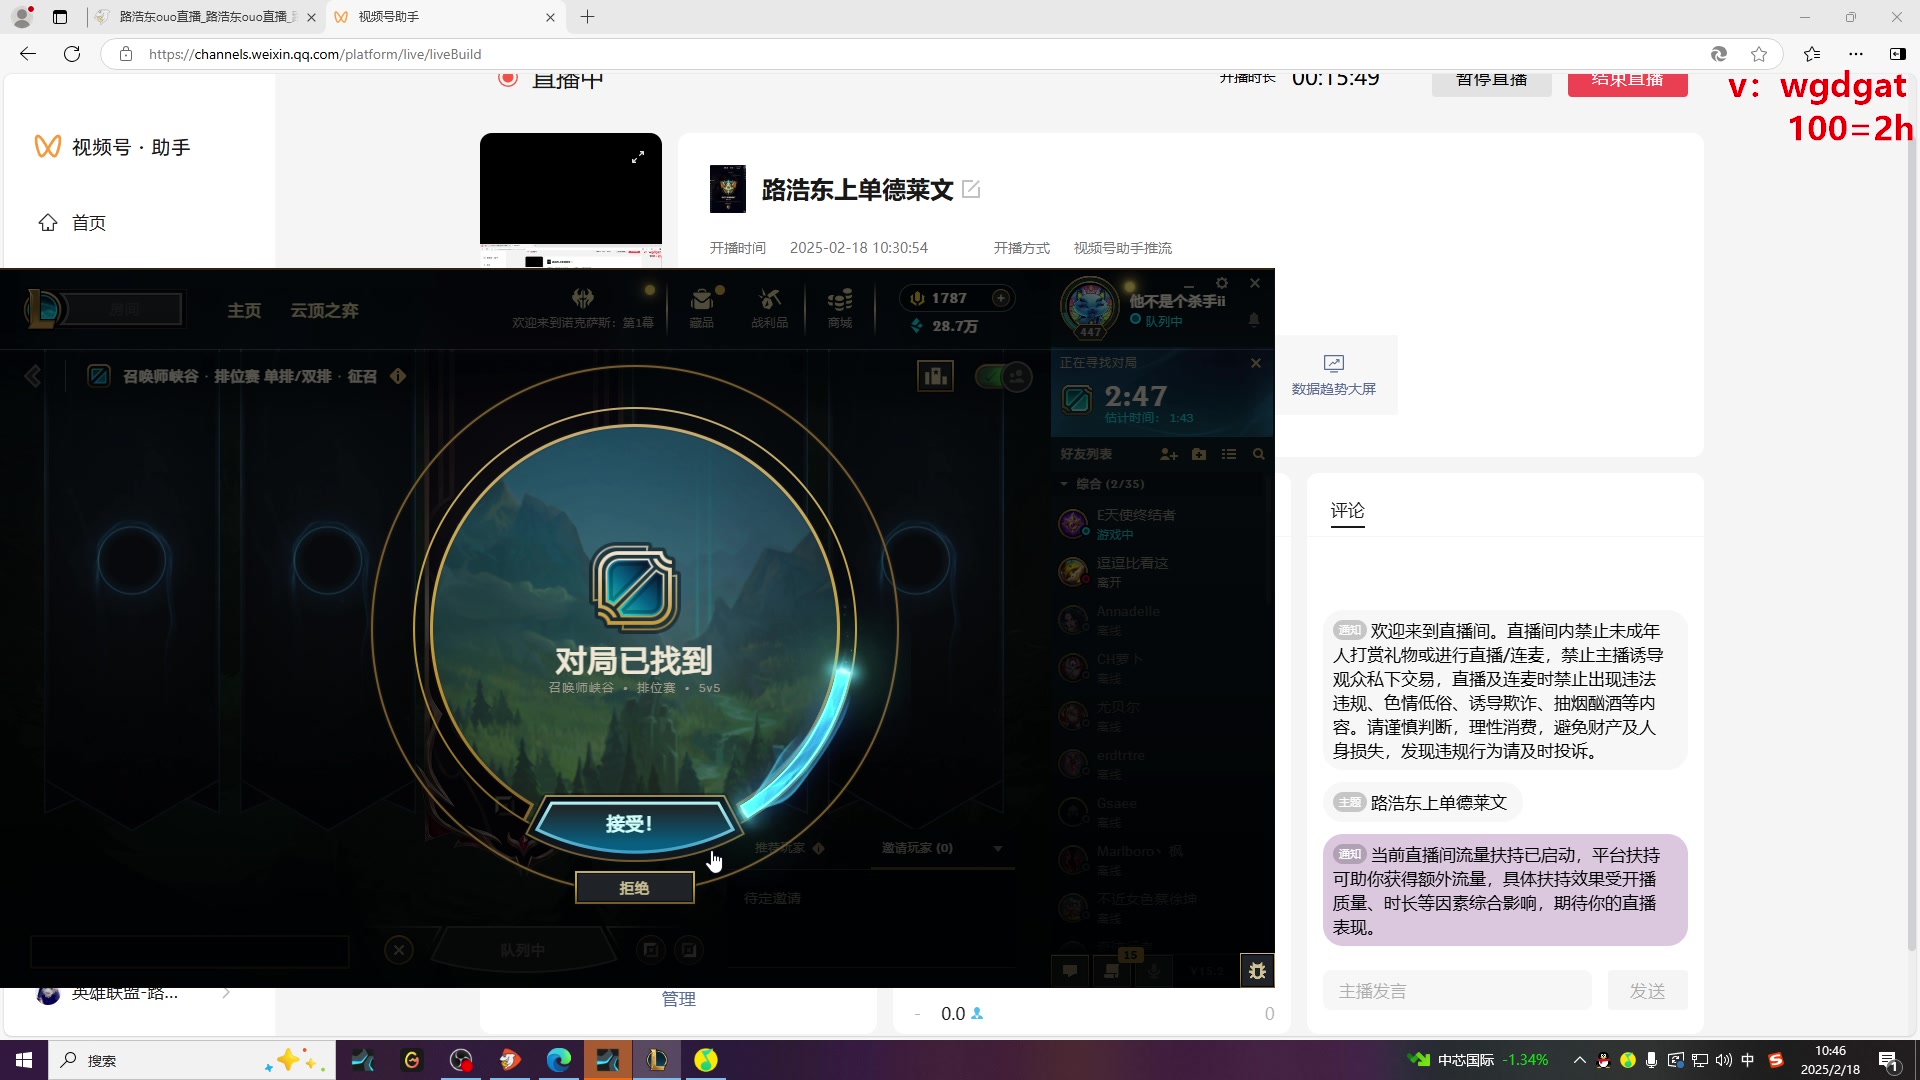Pause the live stream (暂停直播)
This screenshot has height=1080, width=1920.
click(1491, 82)
